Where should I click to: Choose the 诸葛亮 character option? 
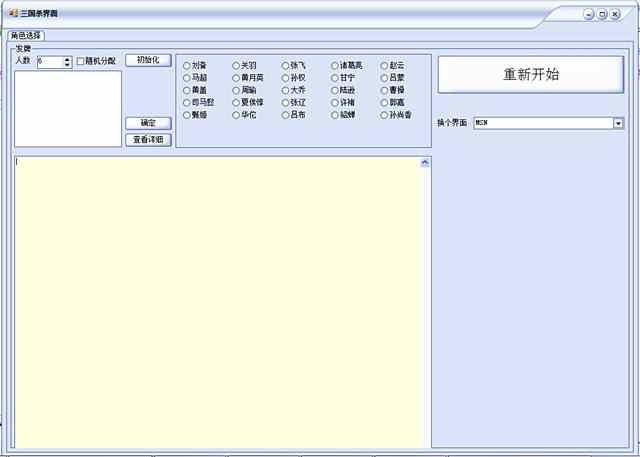pos(335,65)
